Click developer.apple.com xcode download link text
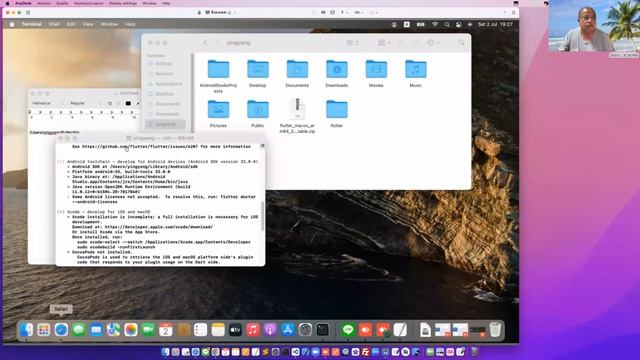The image size is (640, 360). click(x=159, y=227)
